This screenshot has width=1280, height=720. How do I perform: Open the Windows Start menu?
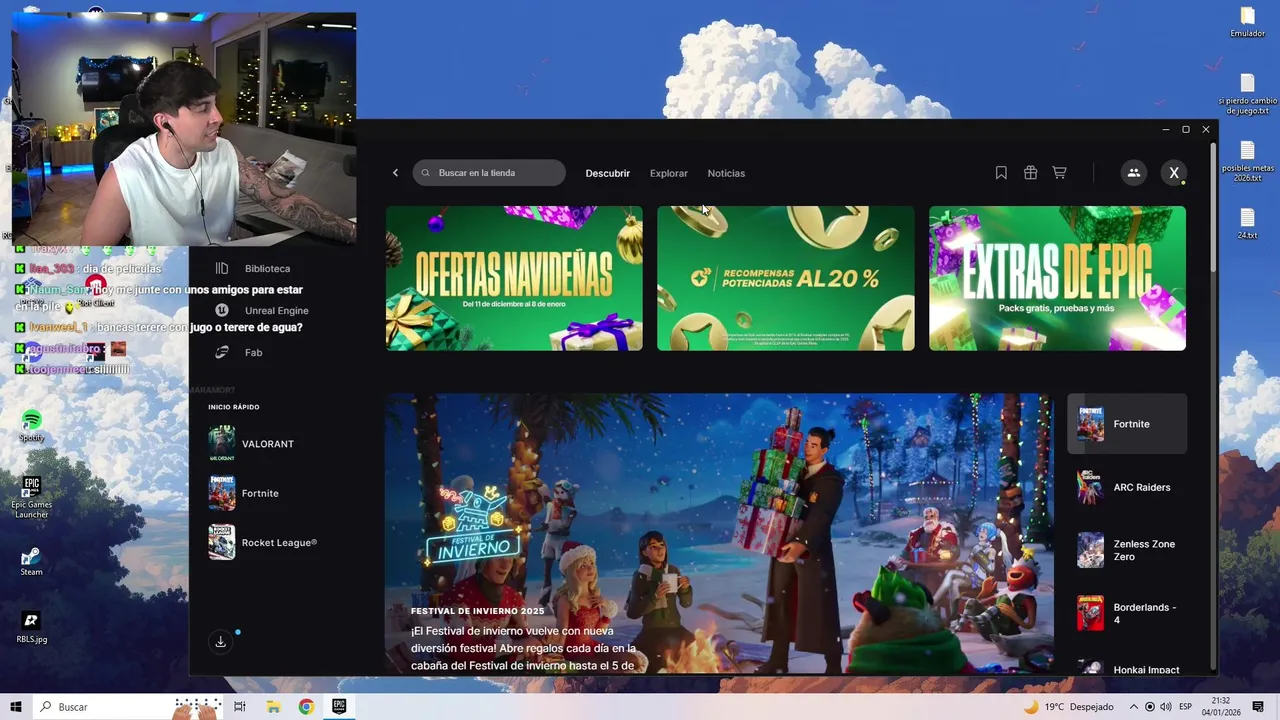pos(16,707)
